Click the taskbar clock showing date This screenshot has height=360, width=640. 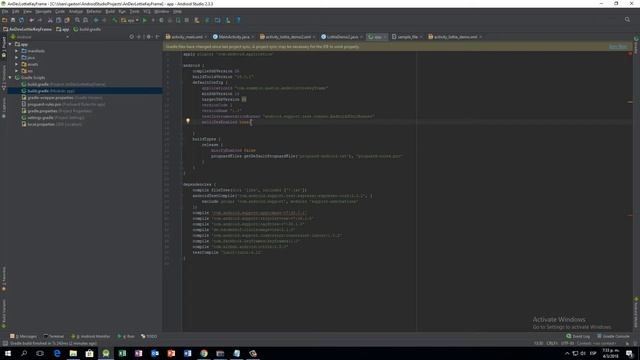point(611,353)
